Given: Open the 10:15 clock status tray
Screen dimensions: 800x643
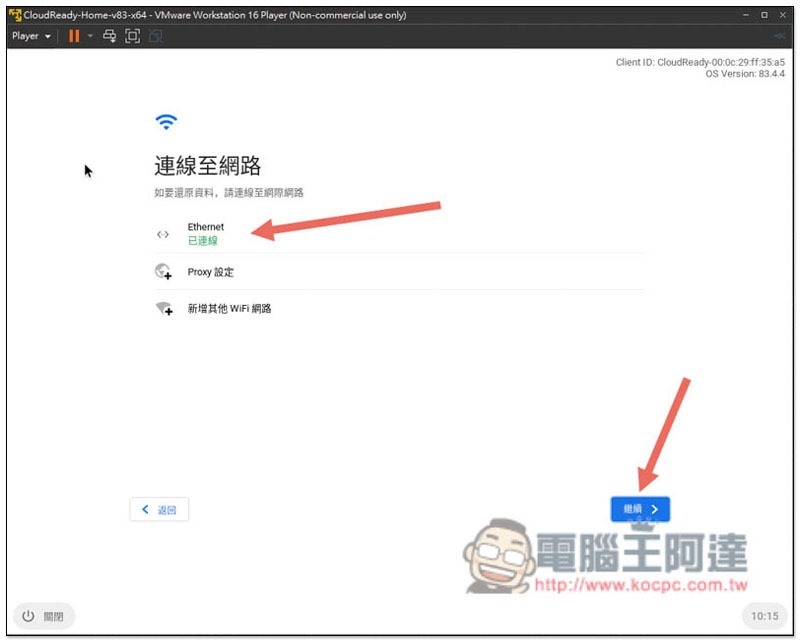Looking at the screenshot, I should (x=764, y=616).
